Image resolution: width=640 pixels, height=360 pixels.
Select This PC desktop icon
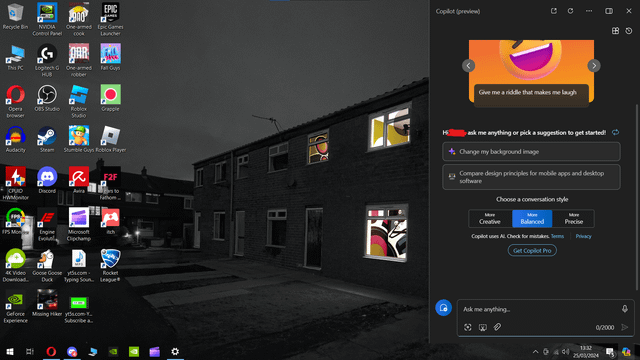[x=15, y=57]
